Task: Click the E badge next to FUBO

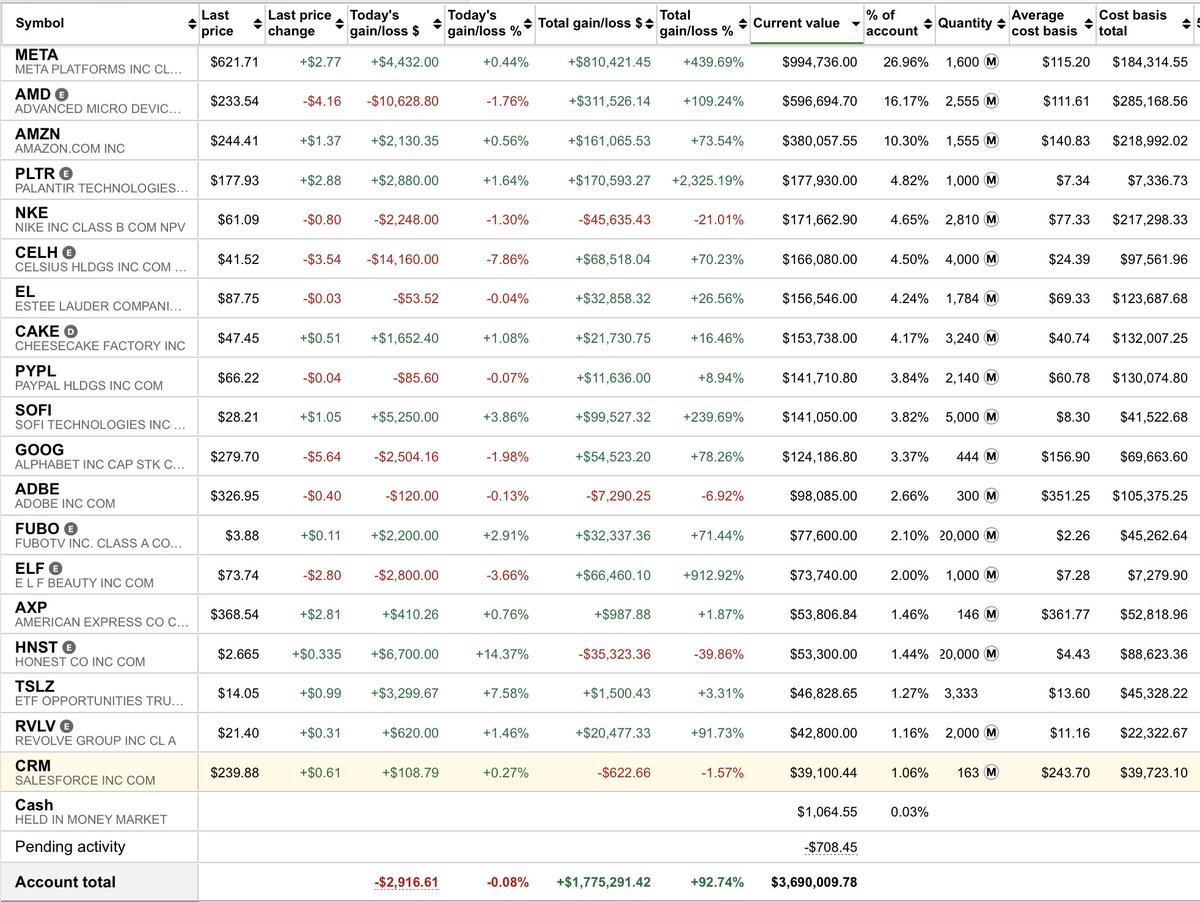Action: click(71, 528)
